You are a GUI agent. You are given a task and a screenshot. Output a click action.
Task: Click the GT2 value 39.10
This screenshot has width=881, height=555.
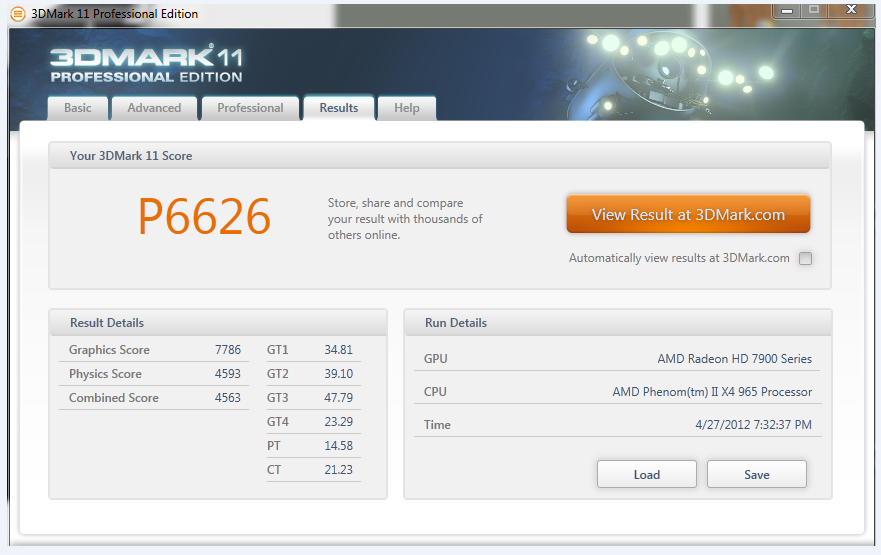click(338, 374)
